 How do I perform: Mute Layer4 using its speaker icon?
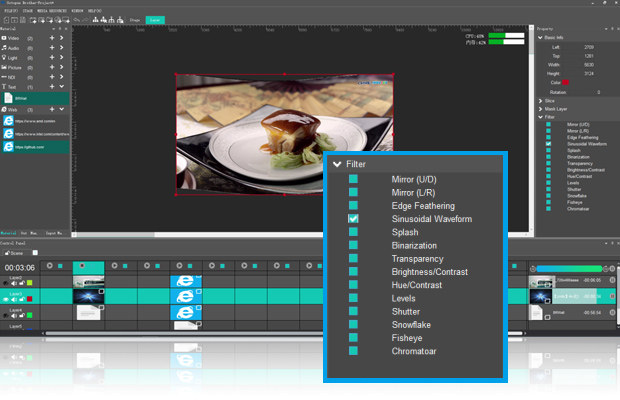pos(14,315)
